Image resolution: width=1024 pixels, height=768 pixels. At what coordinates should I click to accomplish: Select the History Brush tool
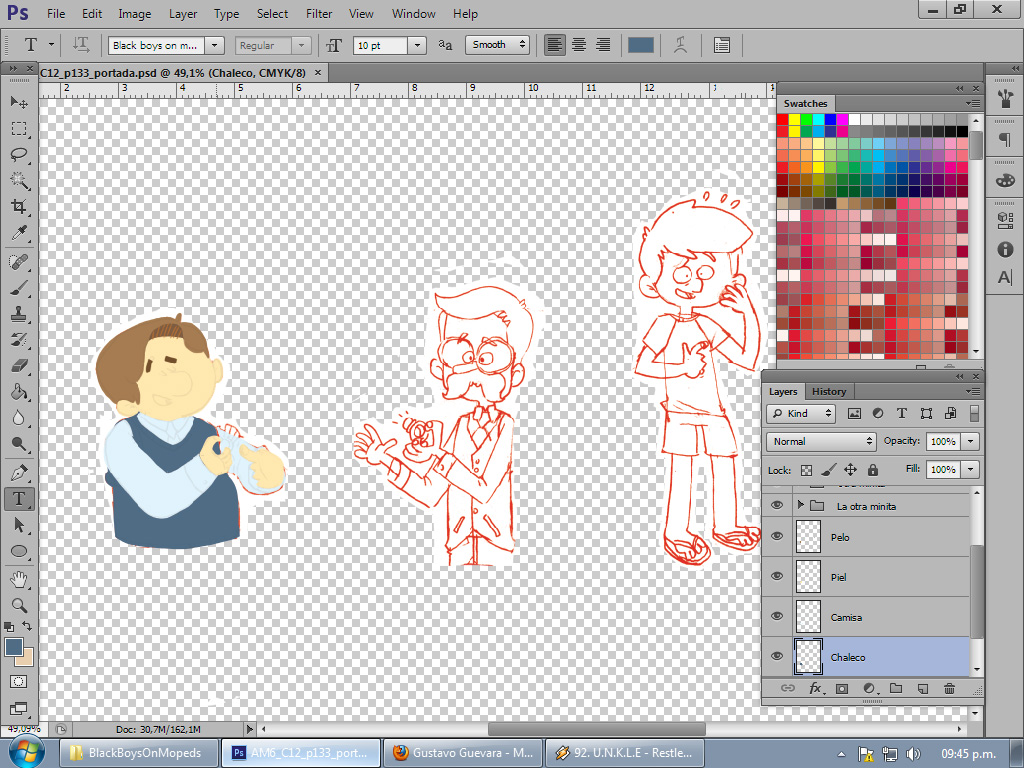click(x=19, y=340)
